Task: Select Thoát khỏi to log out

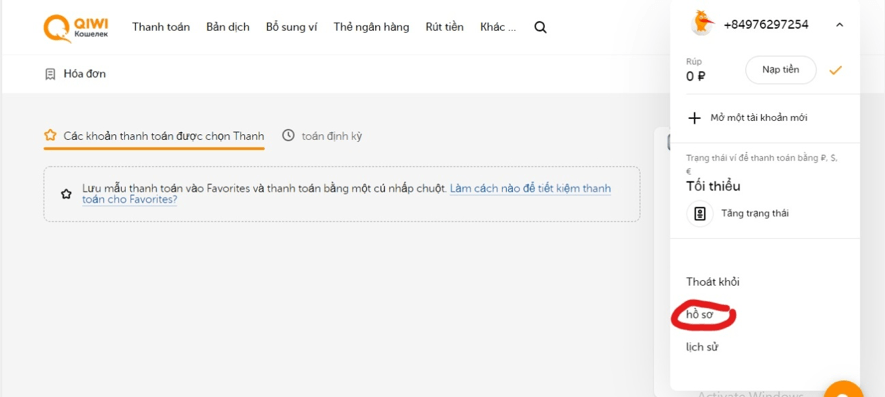Action: point(712,282)
